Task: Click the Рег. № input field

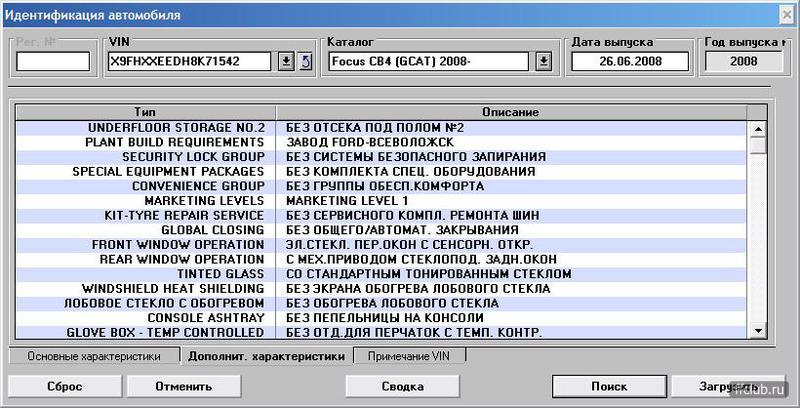Action: (53, 62)
